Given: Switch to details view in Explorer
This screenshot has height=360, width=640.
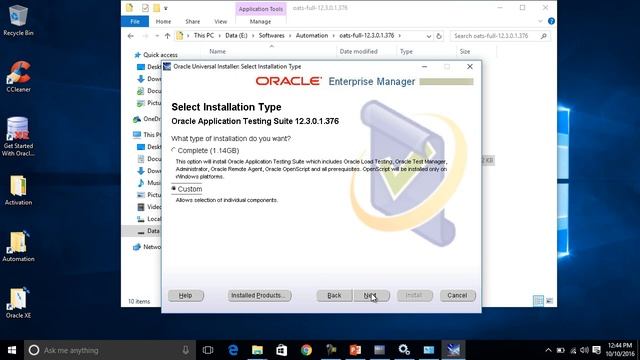Looking at the screenshot, I should pos(538,301).
